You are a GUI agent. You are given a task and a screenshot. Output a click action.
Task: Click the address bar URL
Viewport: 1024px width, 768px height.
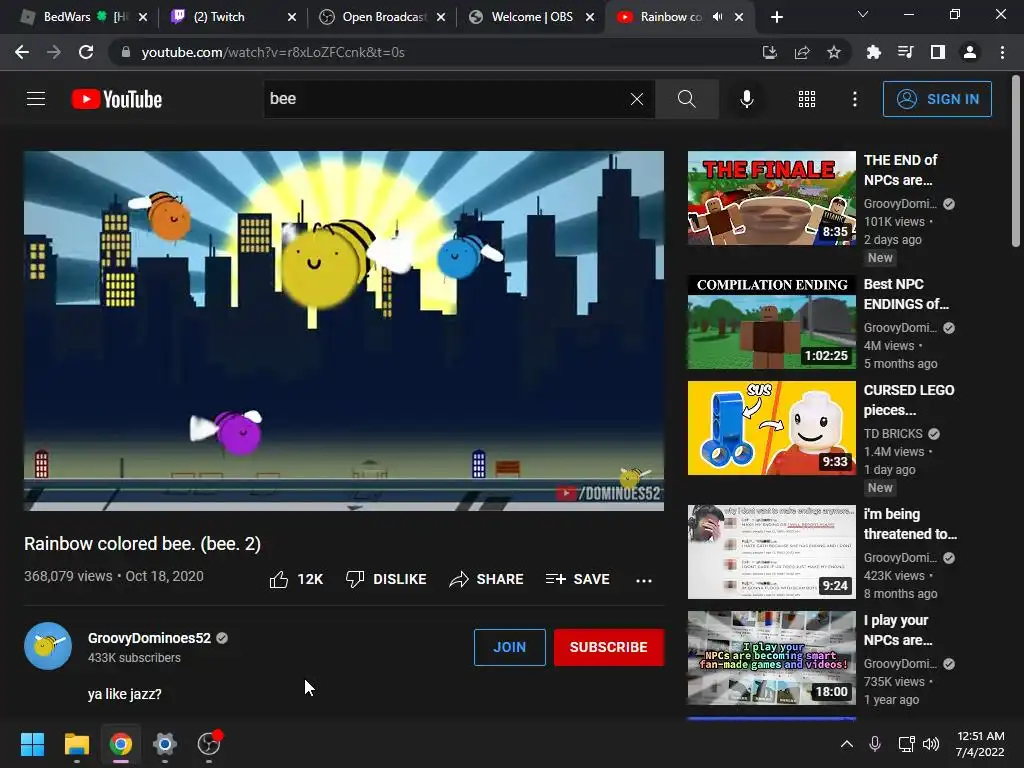pyautogui.click(x=273, y=52)
